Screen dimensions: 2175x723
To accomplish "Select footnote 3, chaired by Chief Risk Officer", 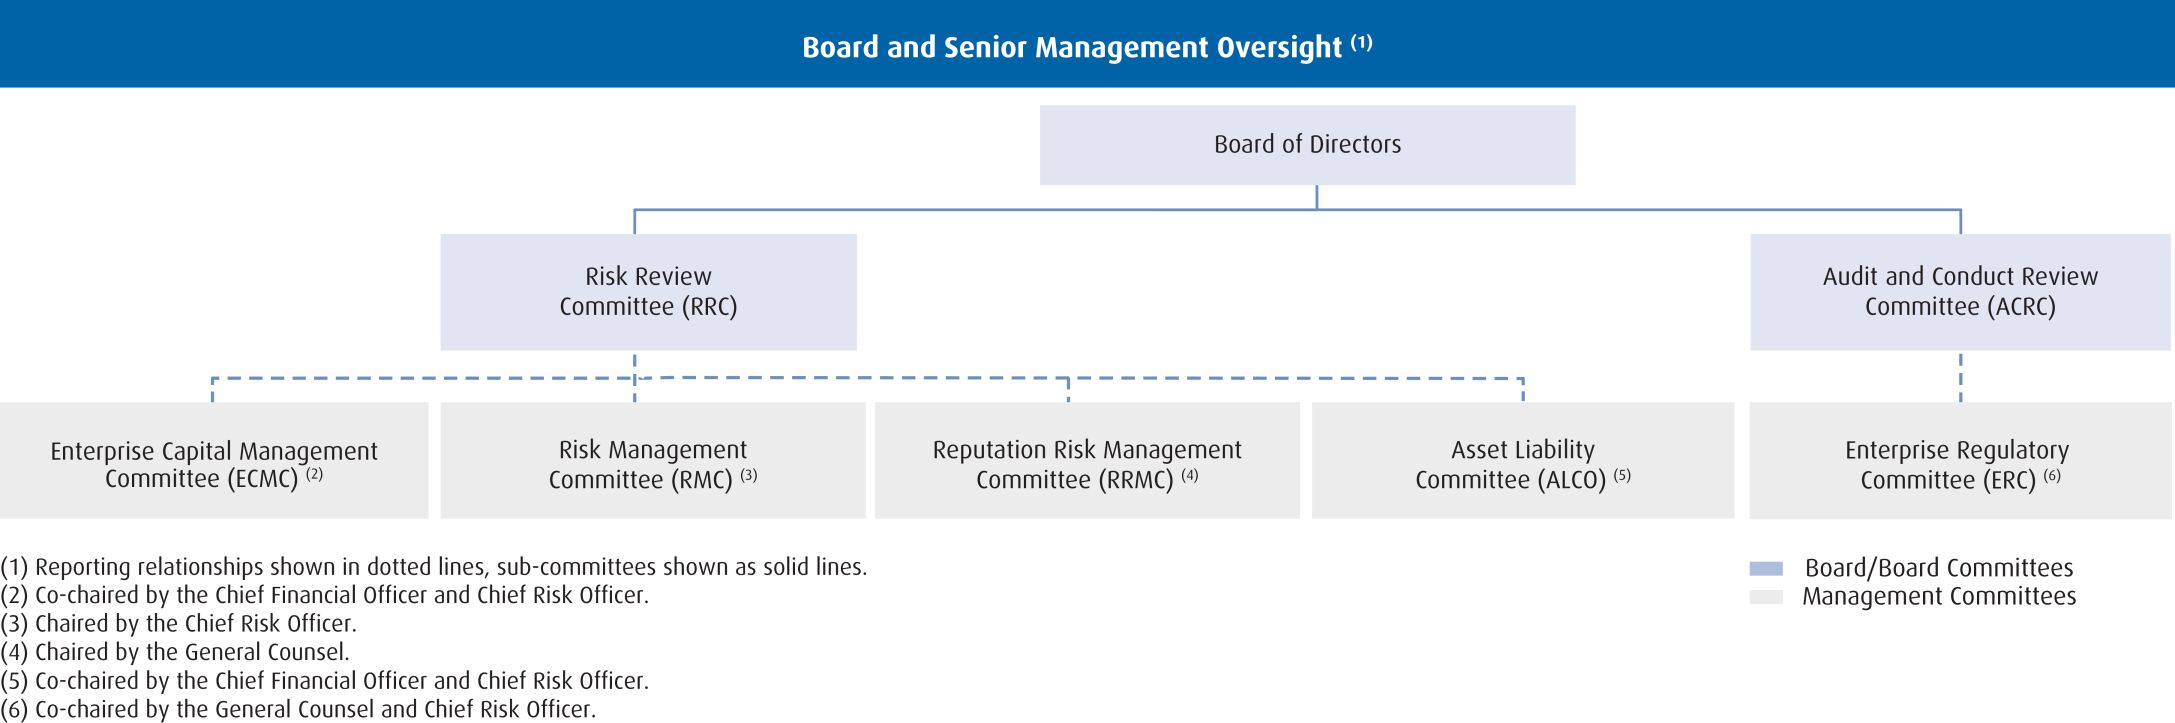I will click(x=179, y=624).
